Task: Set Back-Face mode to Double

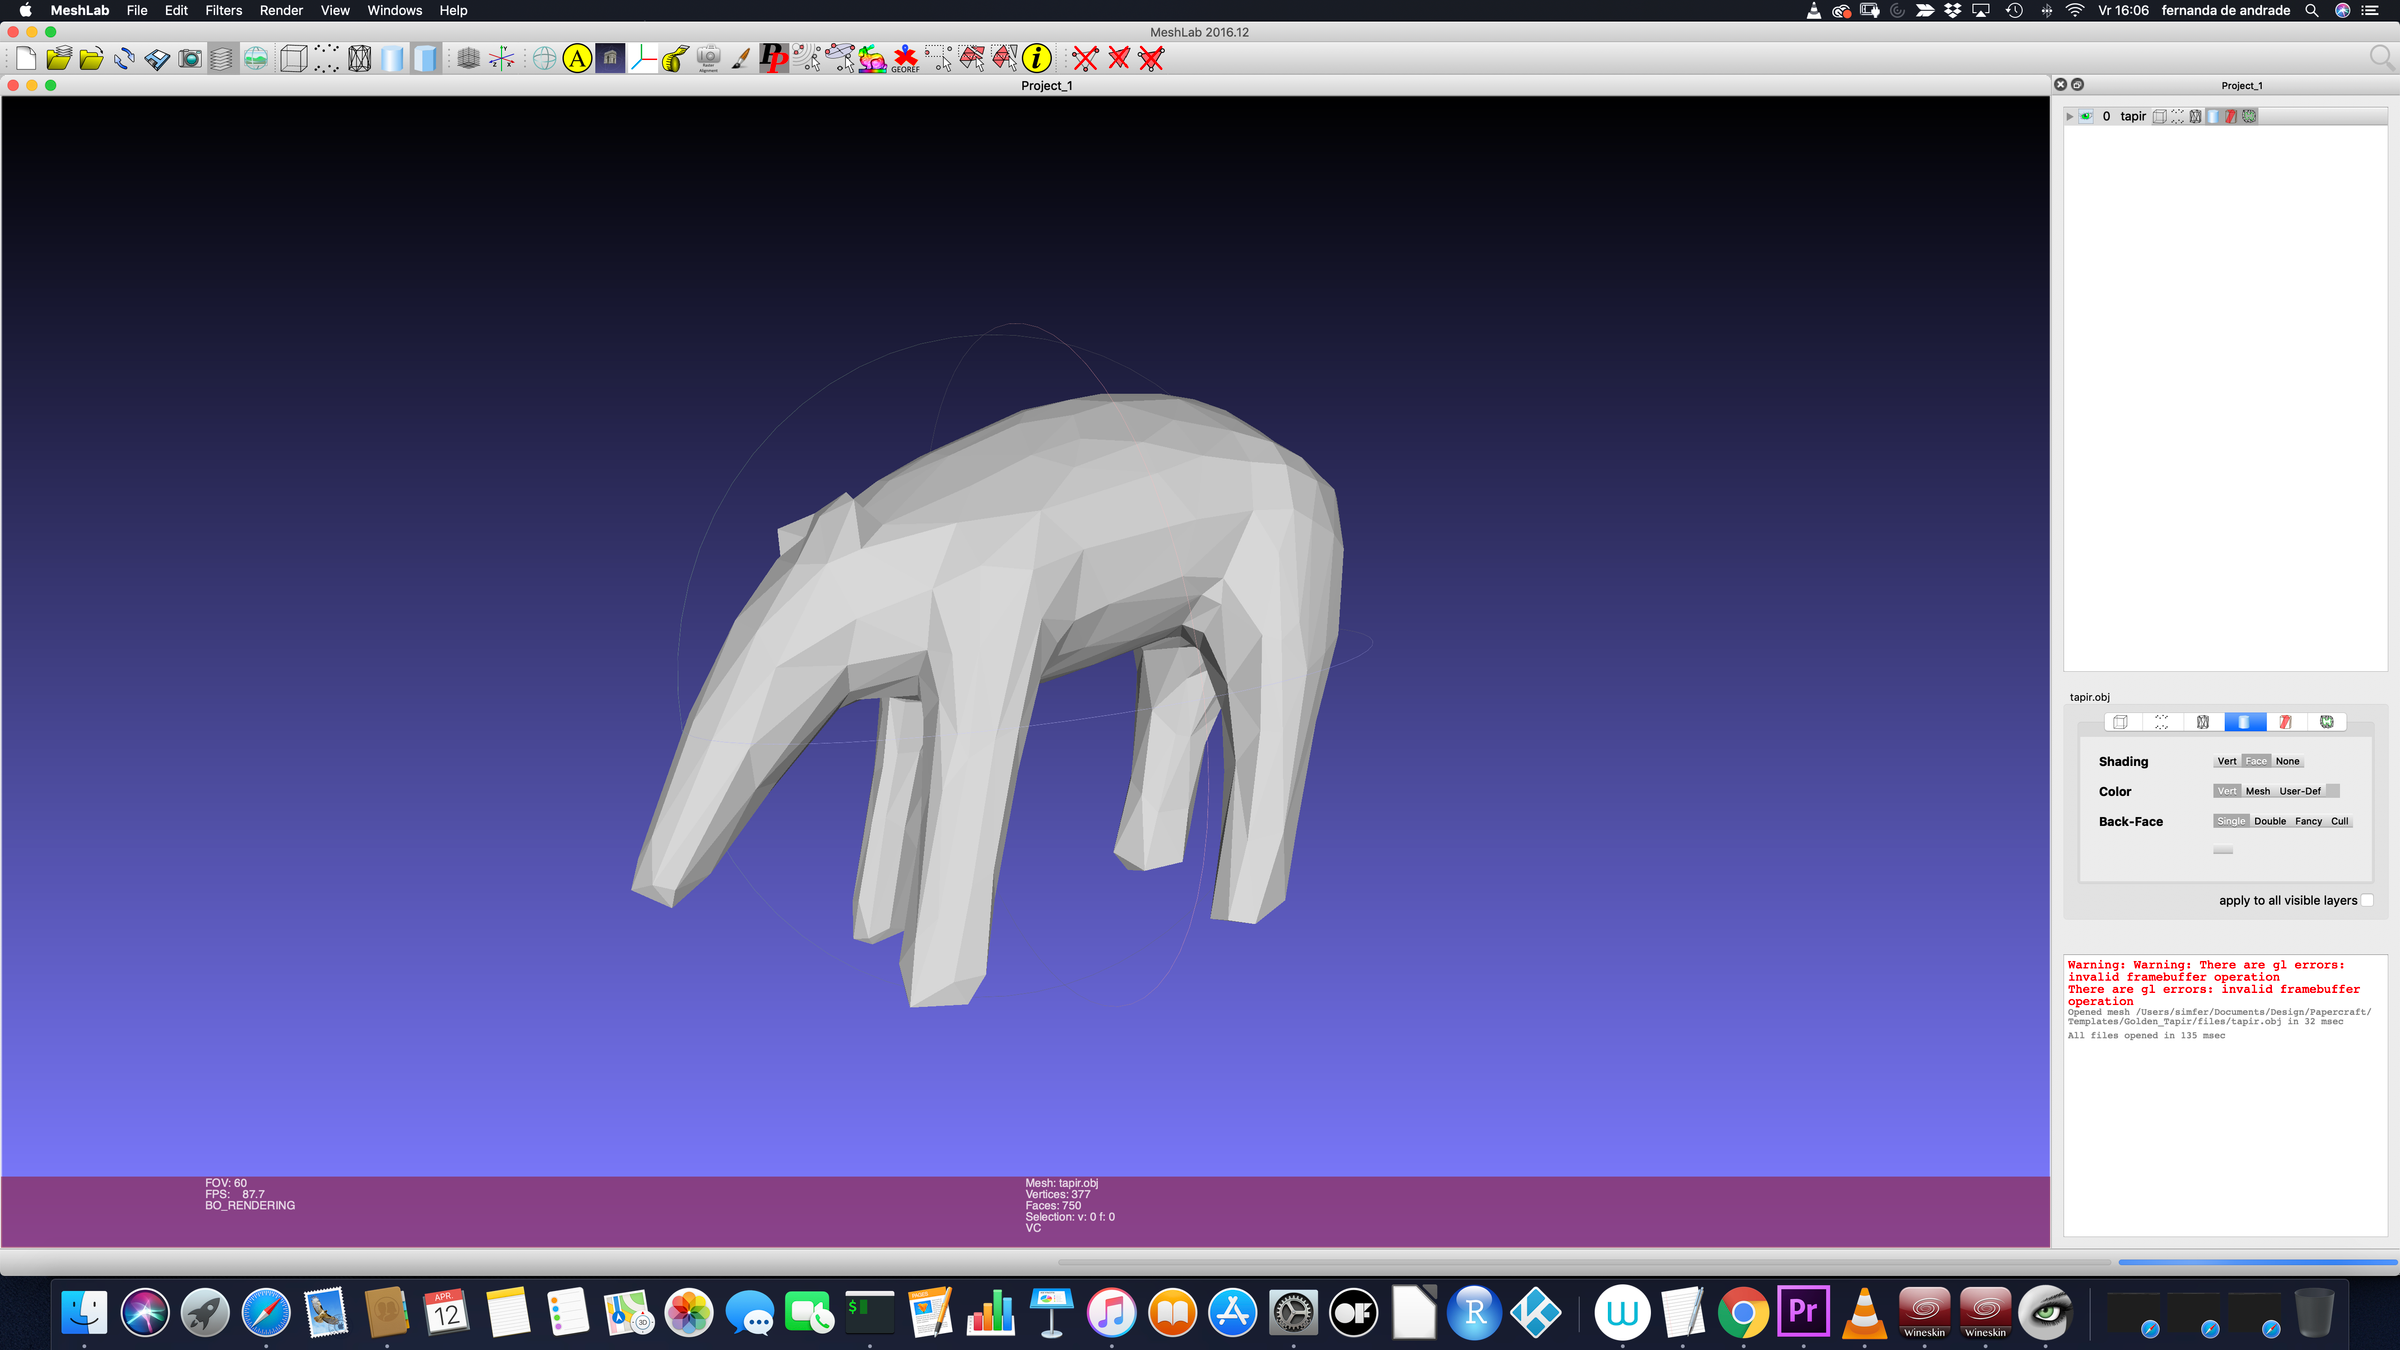Action: (2270, 821)
